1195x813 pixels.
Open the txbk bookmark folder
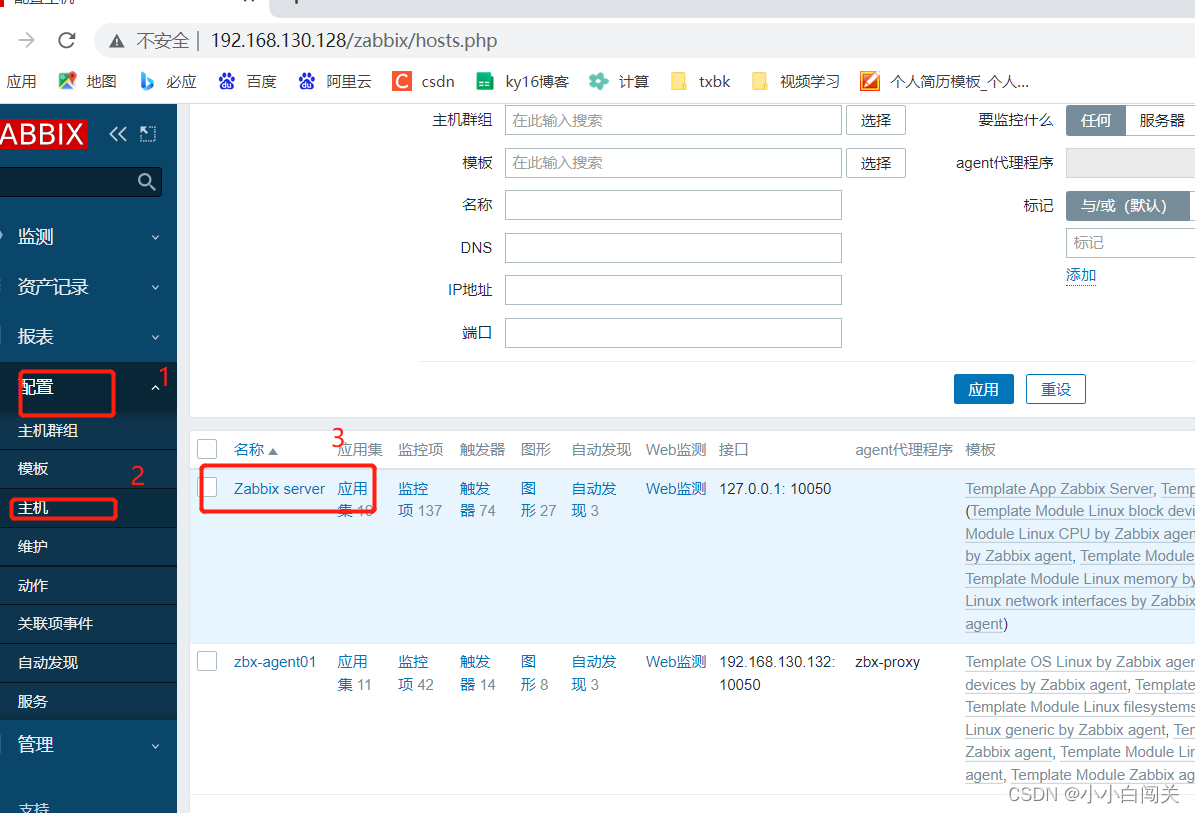[x=700, y=82]
